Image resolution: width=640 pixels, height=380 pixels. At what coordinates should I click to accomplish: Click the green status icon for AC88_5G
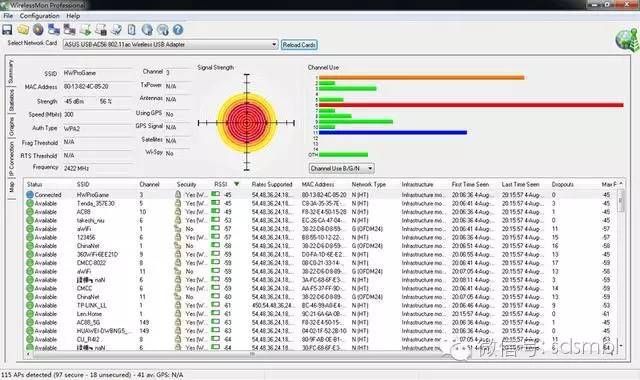[x=30, y=322]
